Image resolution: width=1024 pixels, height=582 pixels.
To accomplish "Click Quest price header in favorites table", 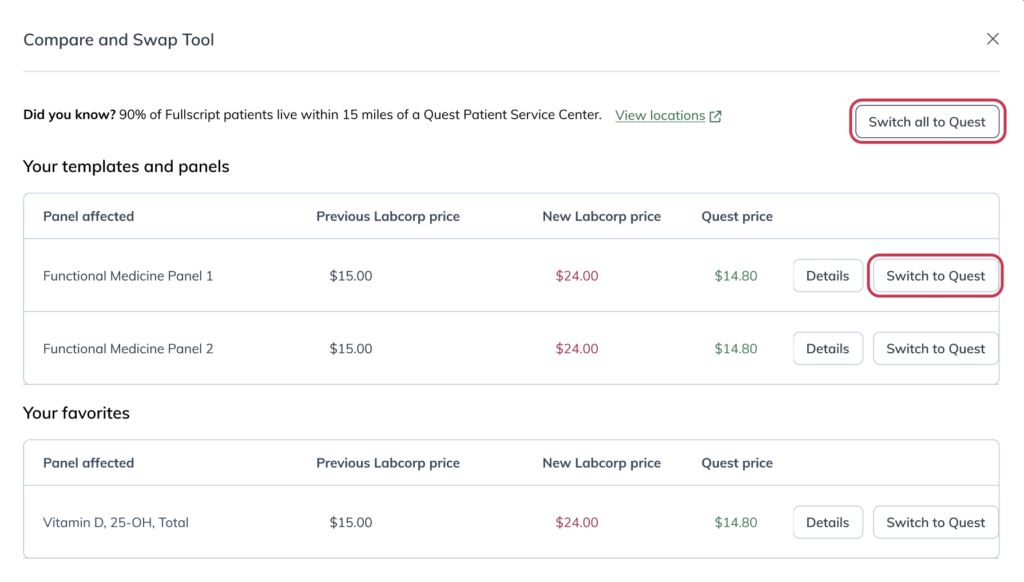I will (737, 463).
